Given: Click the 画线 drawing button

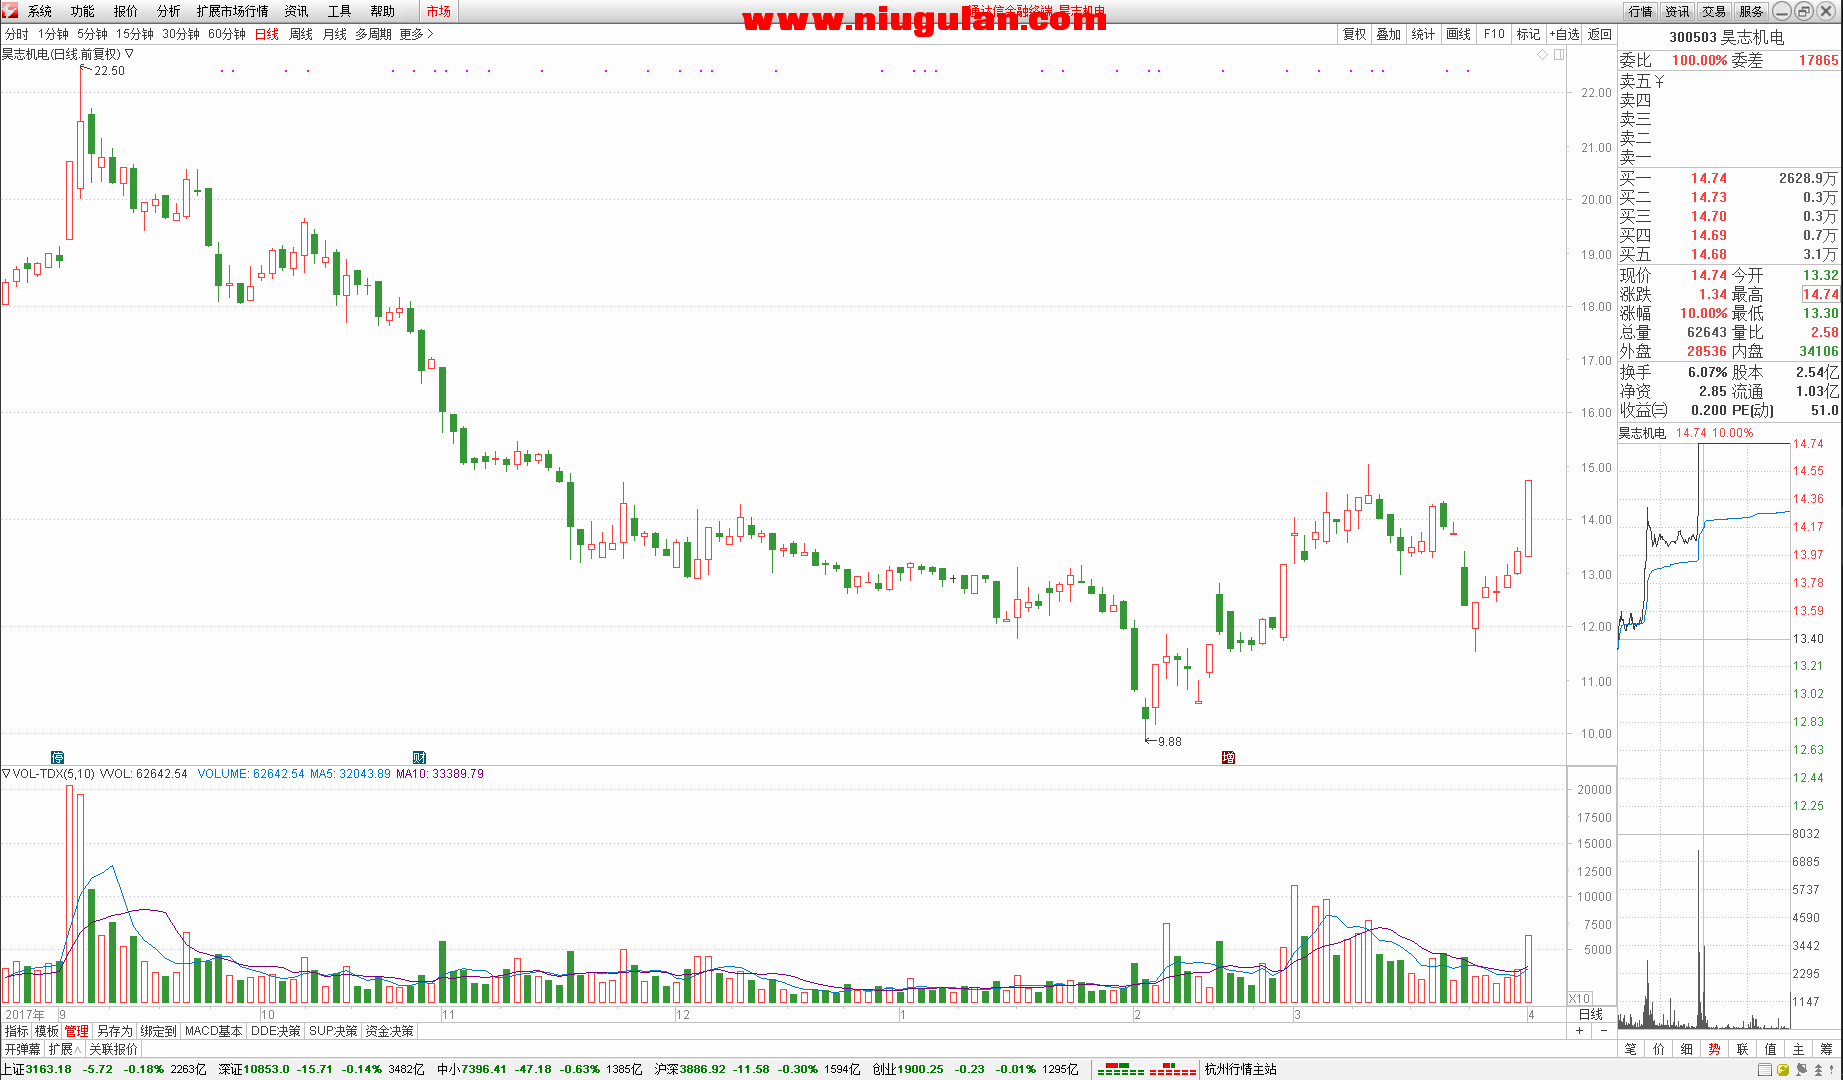Looking at the screenshot, I should [x=1459, y=34].
